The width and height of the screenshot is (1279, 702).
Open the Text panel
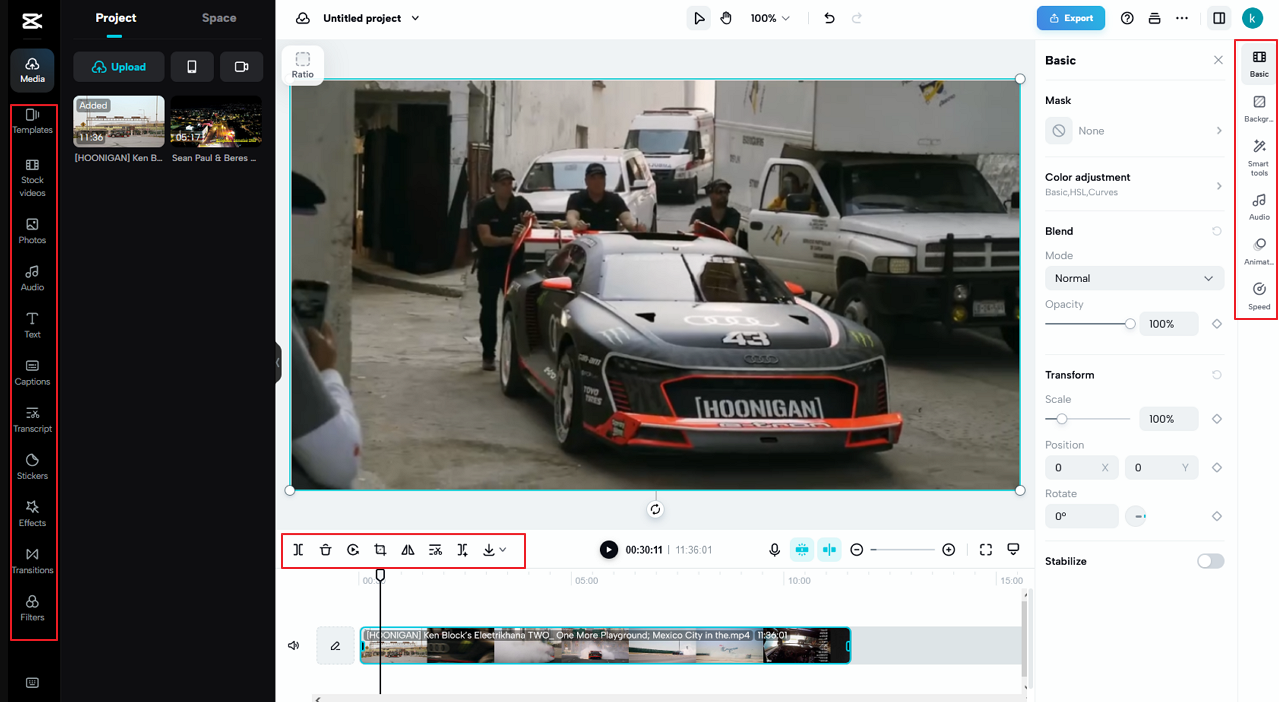(32, 325)
